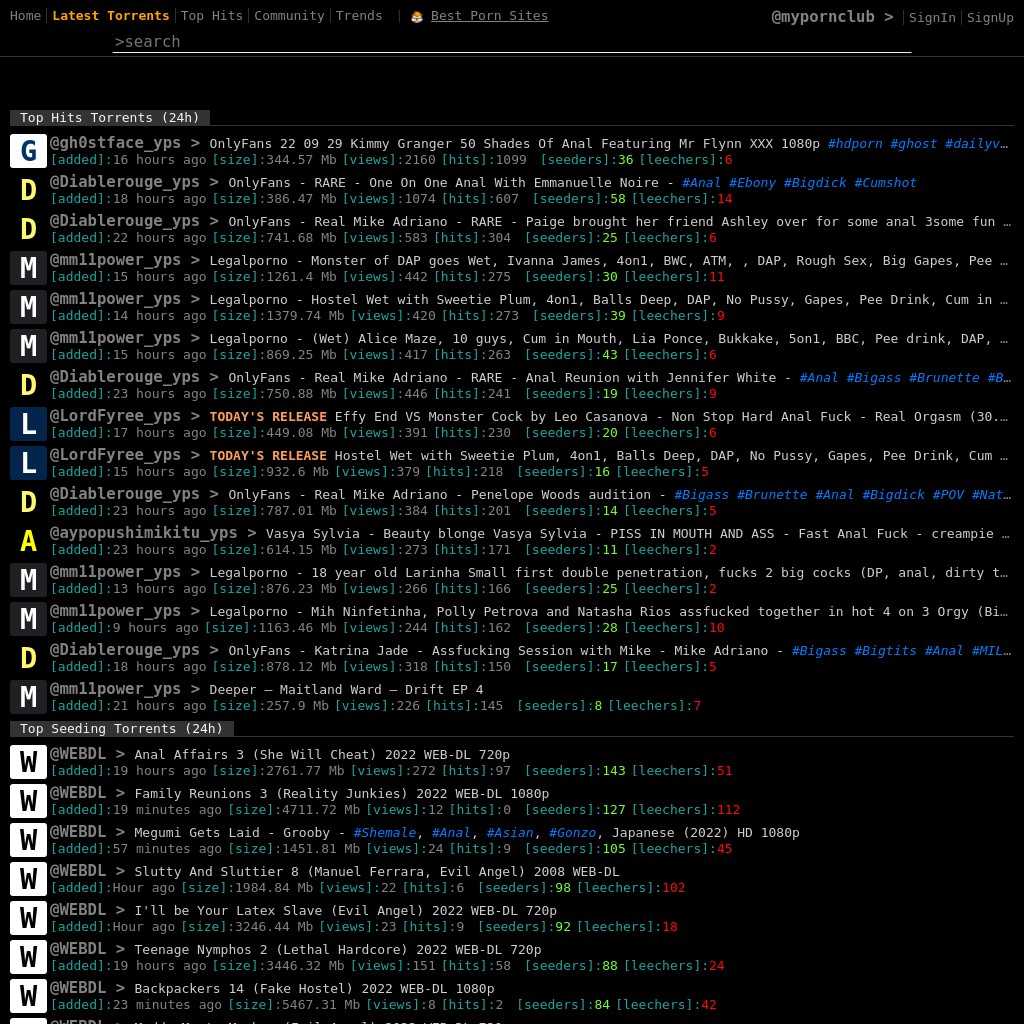Click the G avatar for gh0stface_yps
Image resolution: width=1024 pixels, height=1024 pixels.
point(28,151)
